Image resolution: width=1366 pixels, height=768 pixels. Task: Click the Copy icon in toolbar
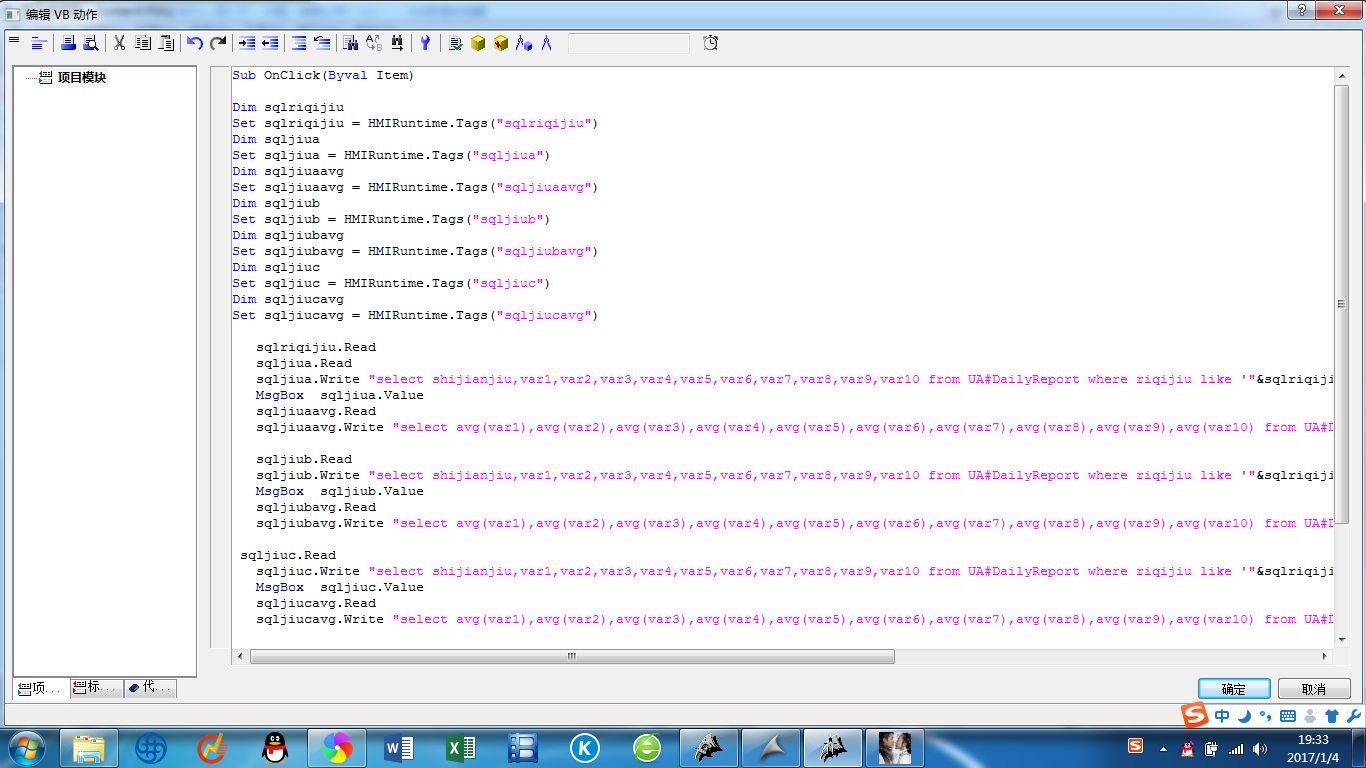143,43
